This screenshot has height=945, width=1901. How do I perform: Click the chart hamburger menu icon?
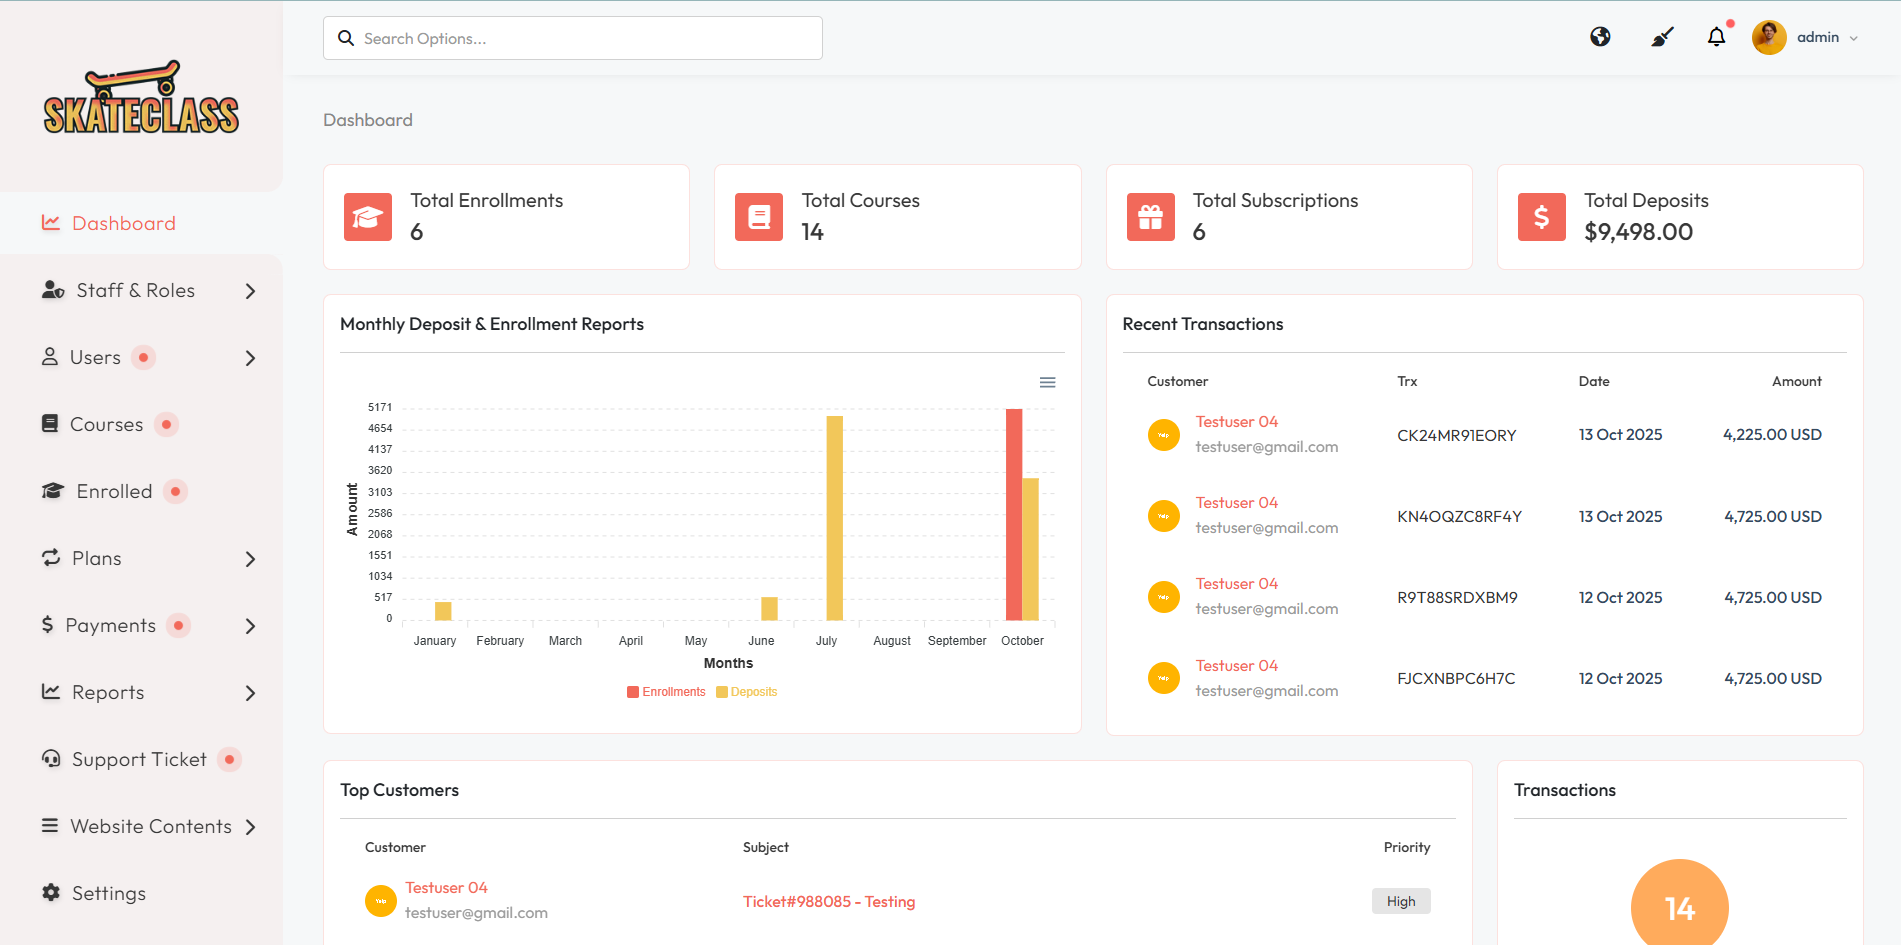1047,383
